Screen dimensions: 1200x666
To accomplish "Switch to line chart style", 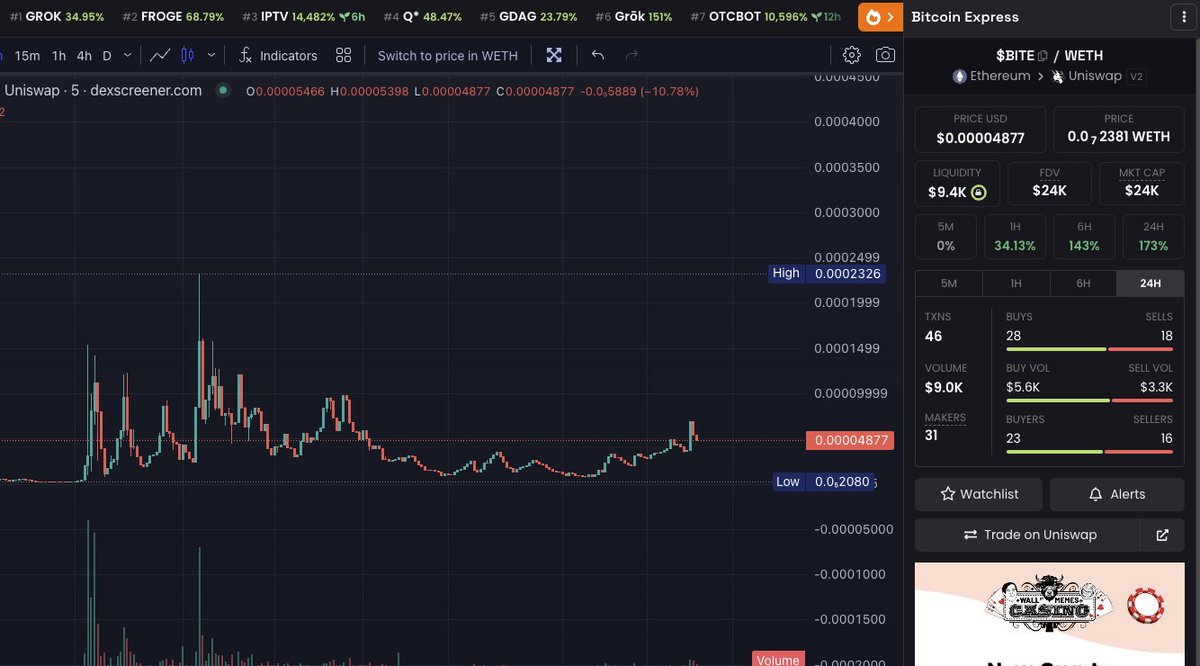I will coord(160,55).
